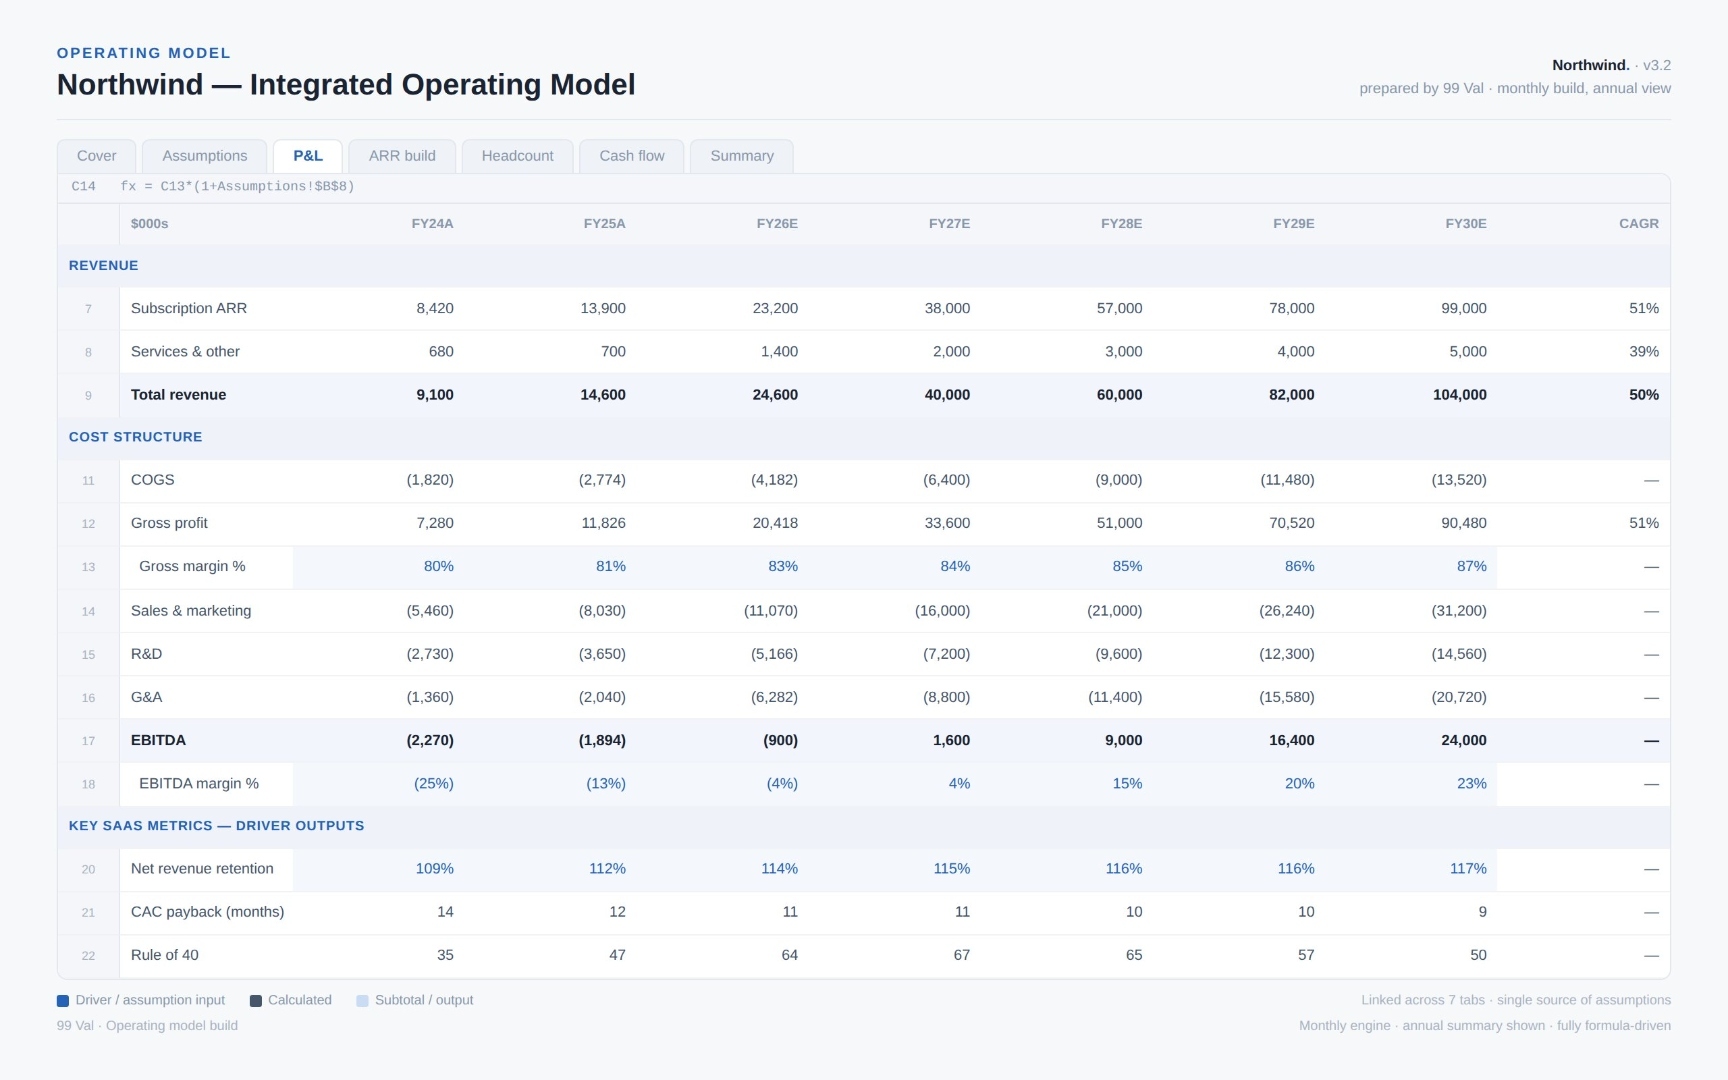Select the FY28E column header
The height and width of the screenshot is (1080, 1728).
[1121, 224]
